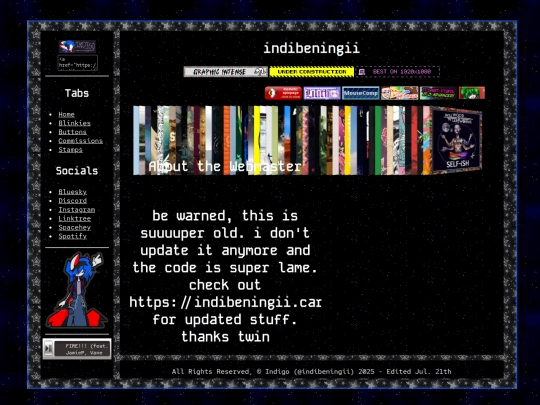
Task: Play the FIRE!!! music player track
Action: coord(49,349)
